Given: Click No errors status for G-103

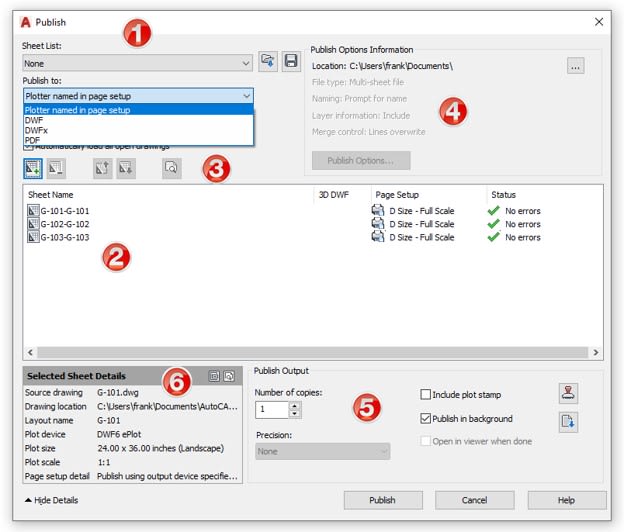Looking at the screenshot, I should [x=523, y=237].
